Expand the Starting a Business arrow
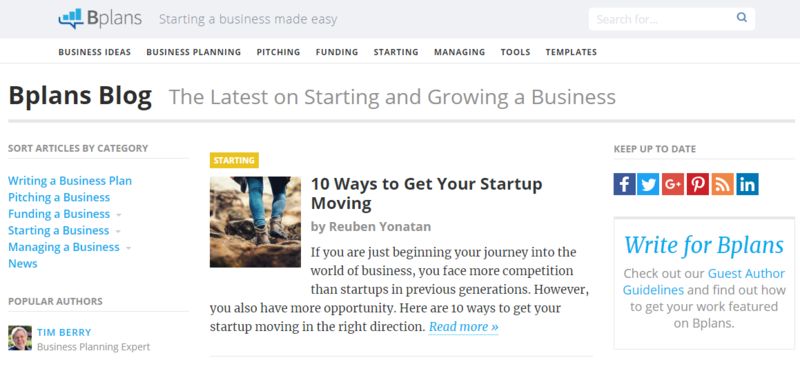This screenshot has height=371, width=800. coord(118,231)
